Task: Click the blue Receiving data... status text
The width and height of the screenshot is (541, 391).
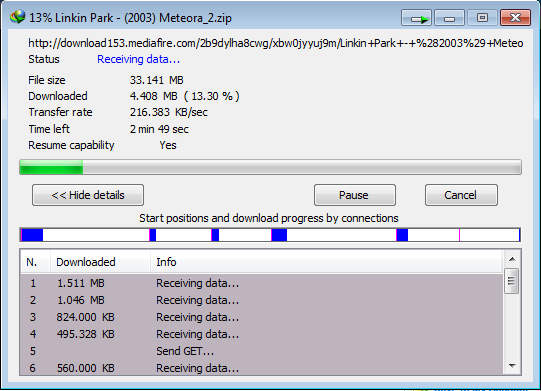Action: click(138, 59)
